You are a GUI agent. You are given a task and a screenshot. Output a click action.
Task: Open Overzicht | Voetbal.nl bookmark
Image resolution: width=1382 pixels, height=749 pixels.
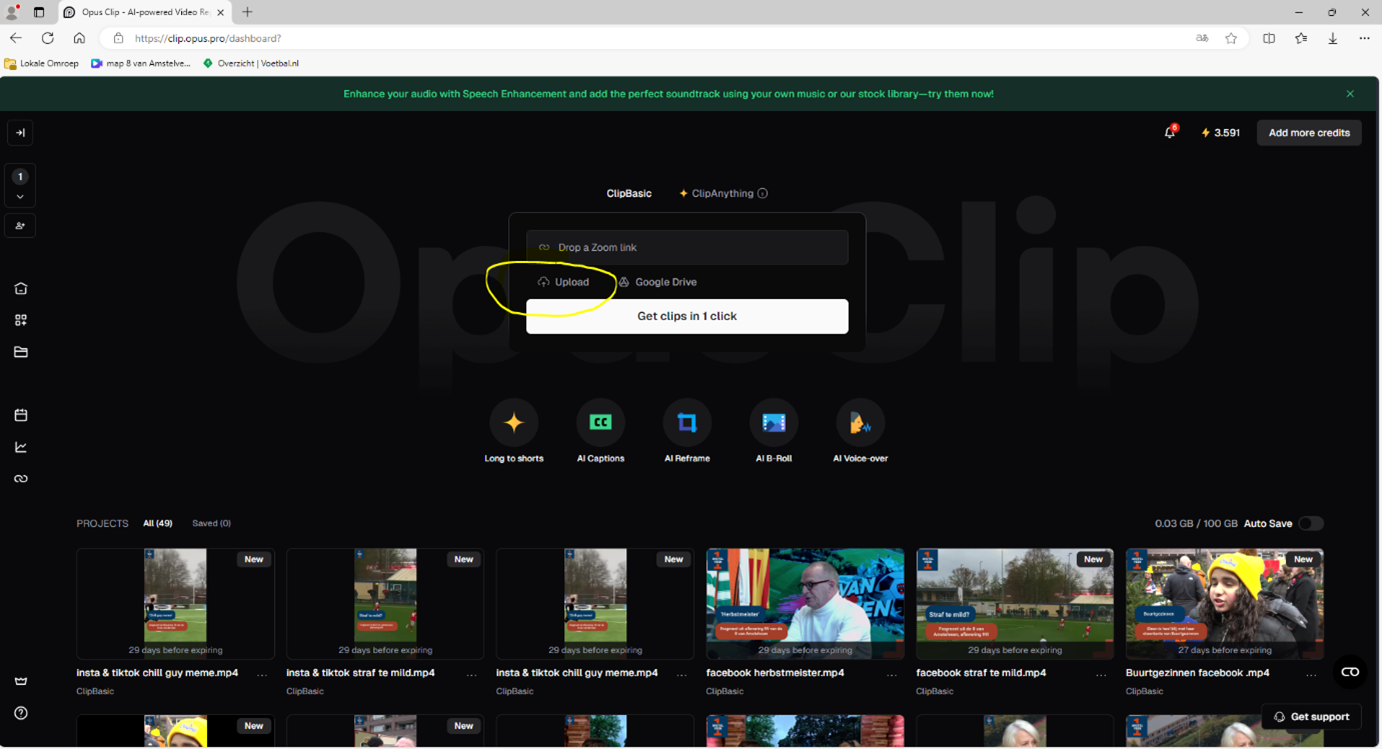(250, 63)
